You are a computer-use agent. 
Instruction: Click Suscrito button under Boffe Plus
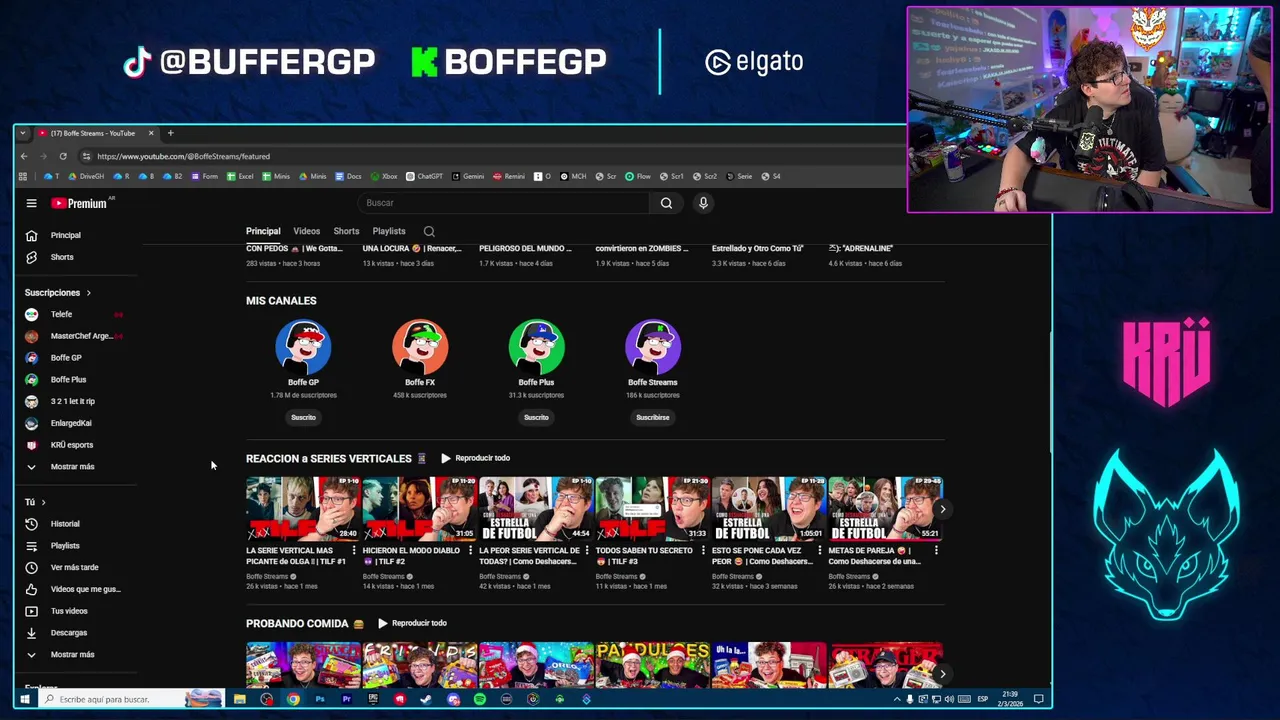point(536,418)
